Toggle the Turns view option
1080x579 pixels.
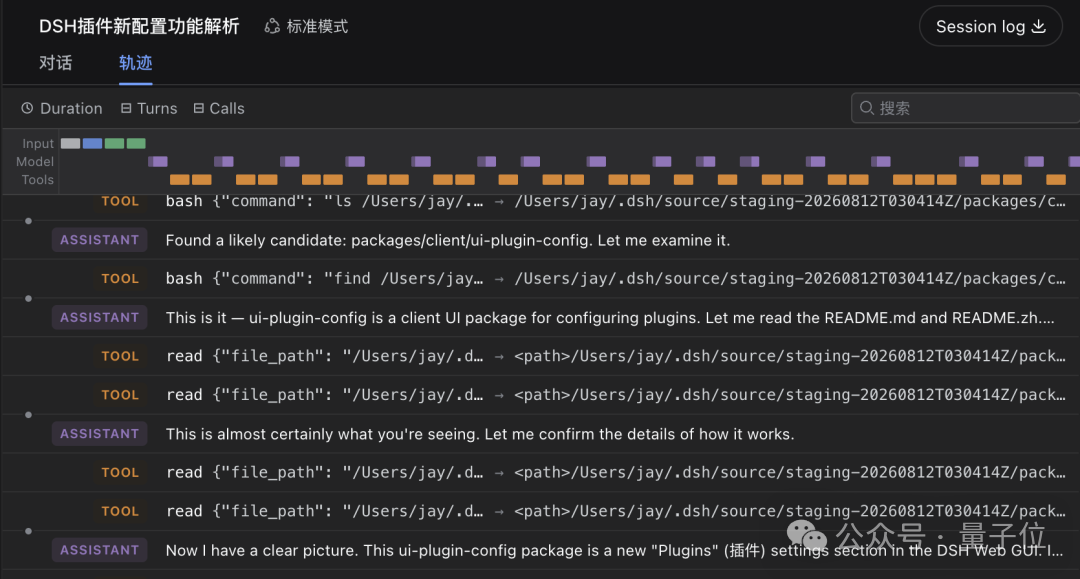click(x=149, y=109)
